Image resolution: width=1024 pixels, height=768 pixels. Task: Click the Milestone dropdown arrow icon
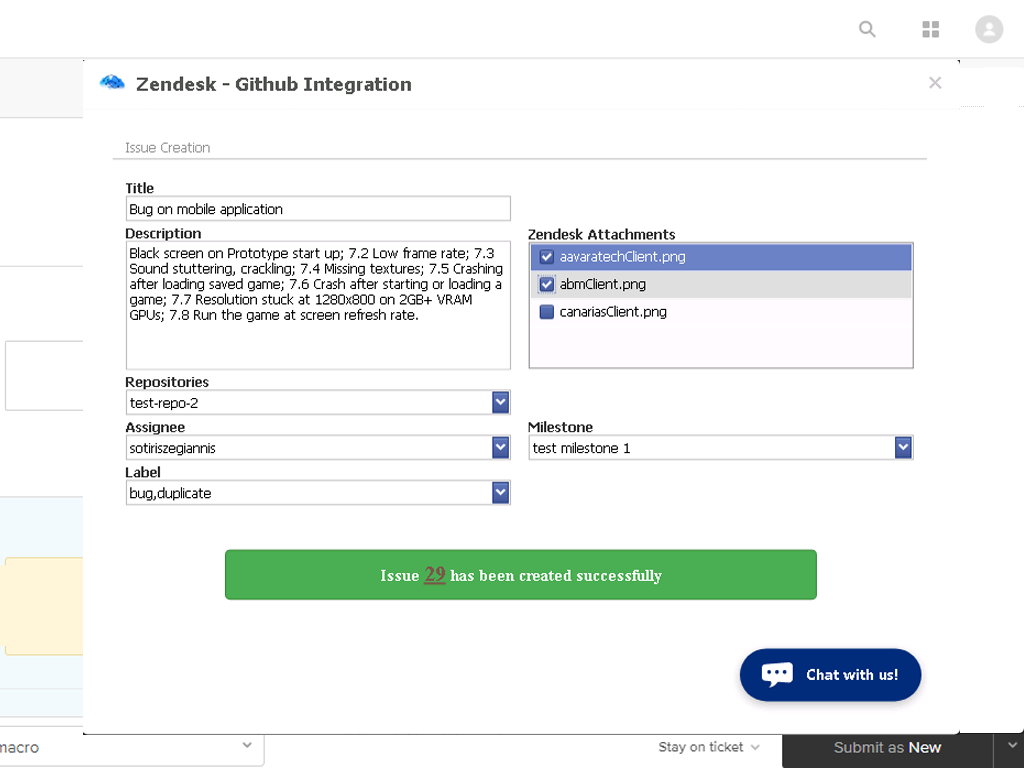coord(903,447)
